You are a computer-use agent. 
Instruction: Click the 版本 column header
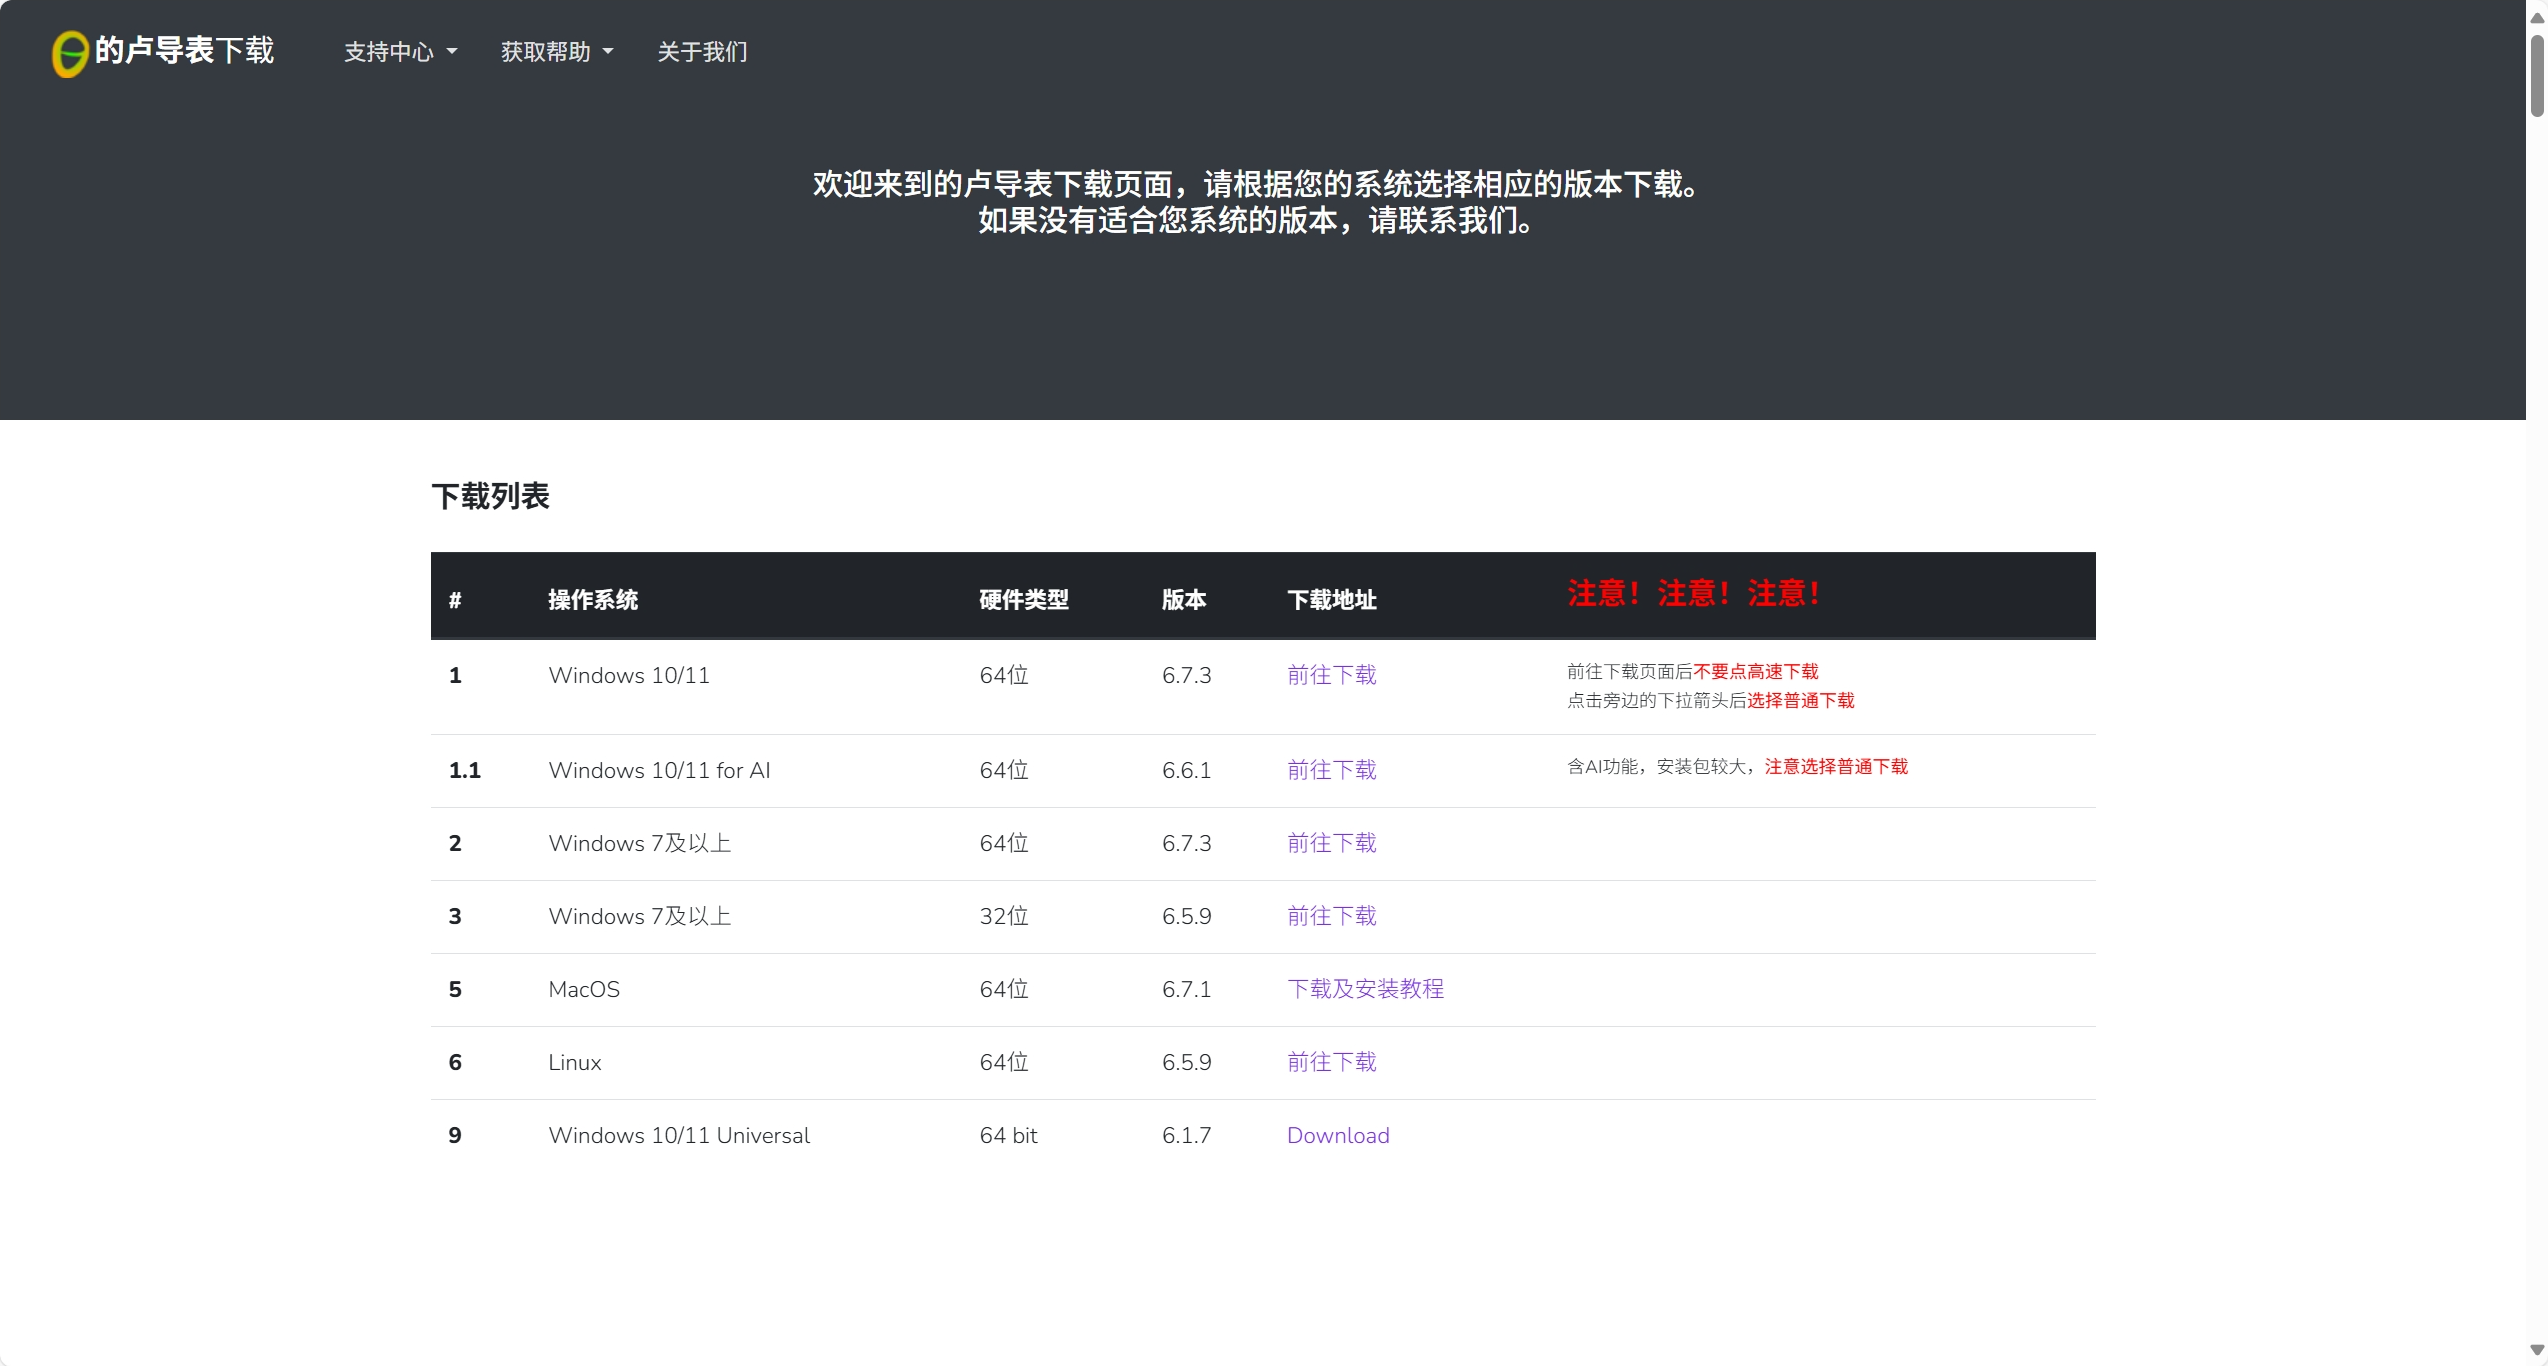(x=1184, y=600)
